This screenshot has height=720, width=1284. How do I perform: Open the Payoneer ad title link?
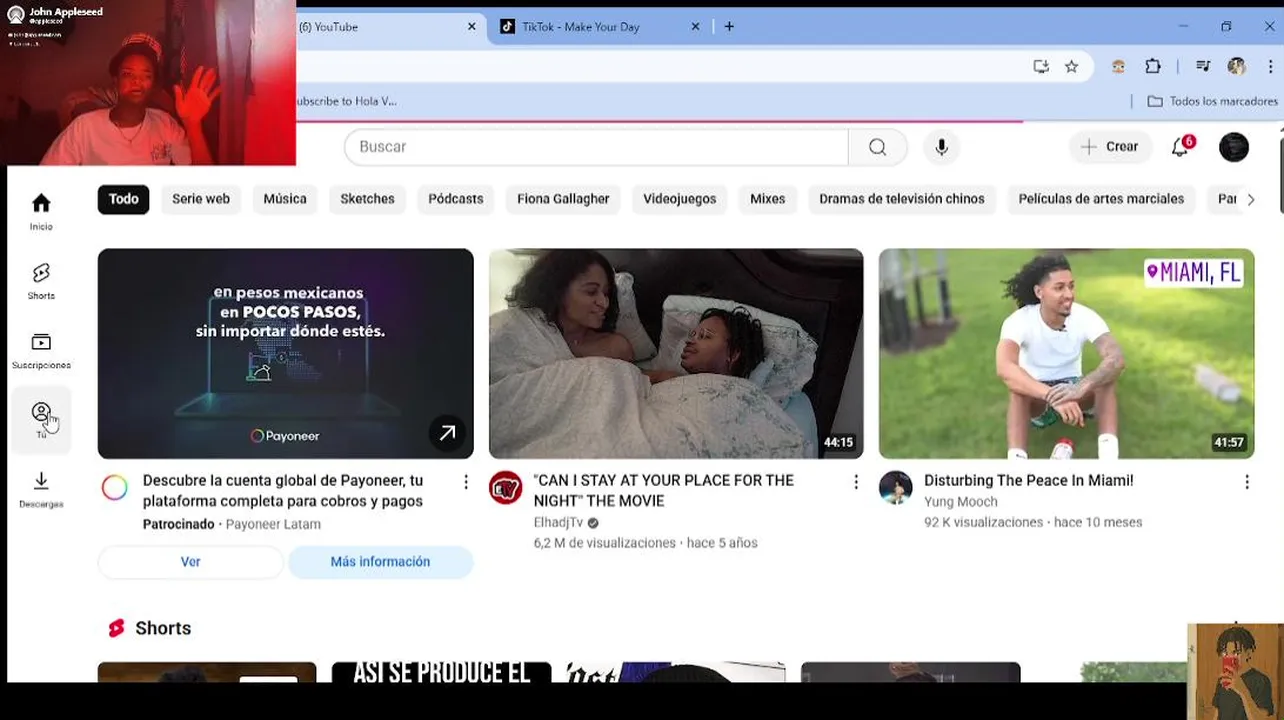(x=283, y=491)
